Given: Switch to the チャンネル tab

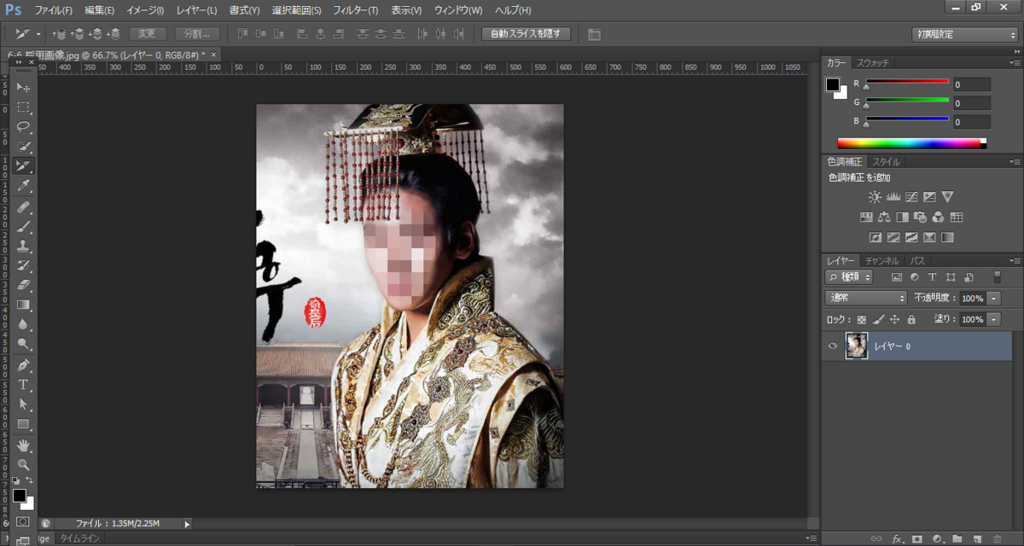Looking at the screenshot, I should [882, 261].
